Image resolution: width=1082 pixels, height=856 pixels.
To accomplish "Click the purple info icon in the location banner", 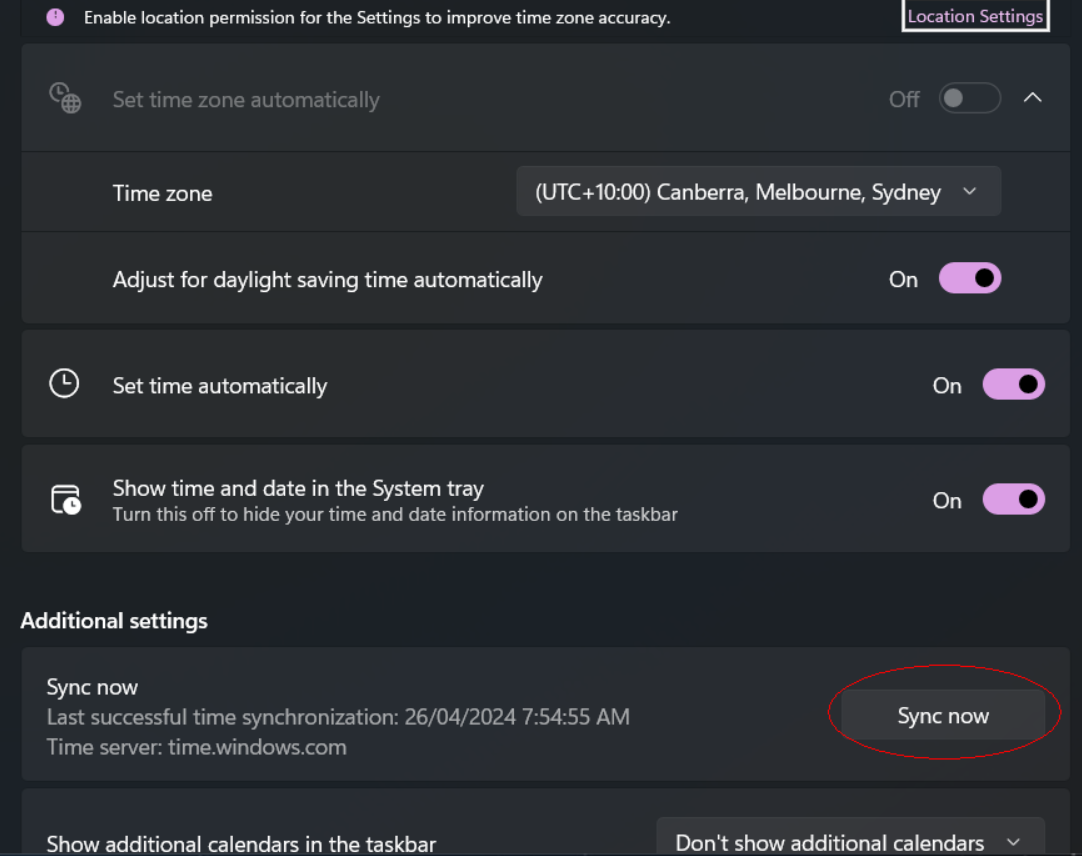I will [x=55, y=17].
